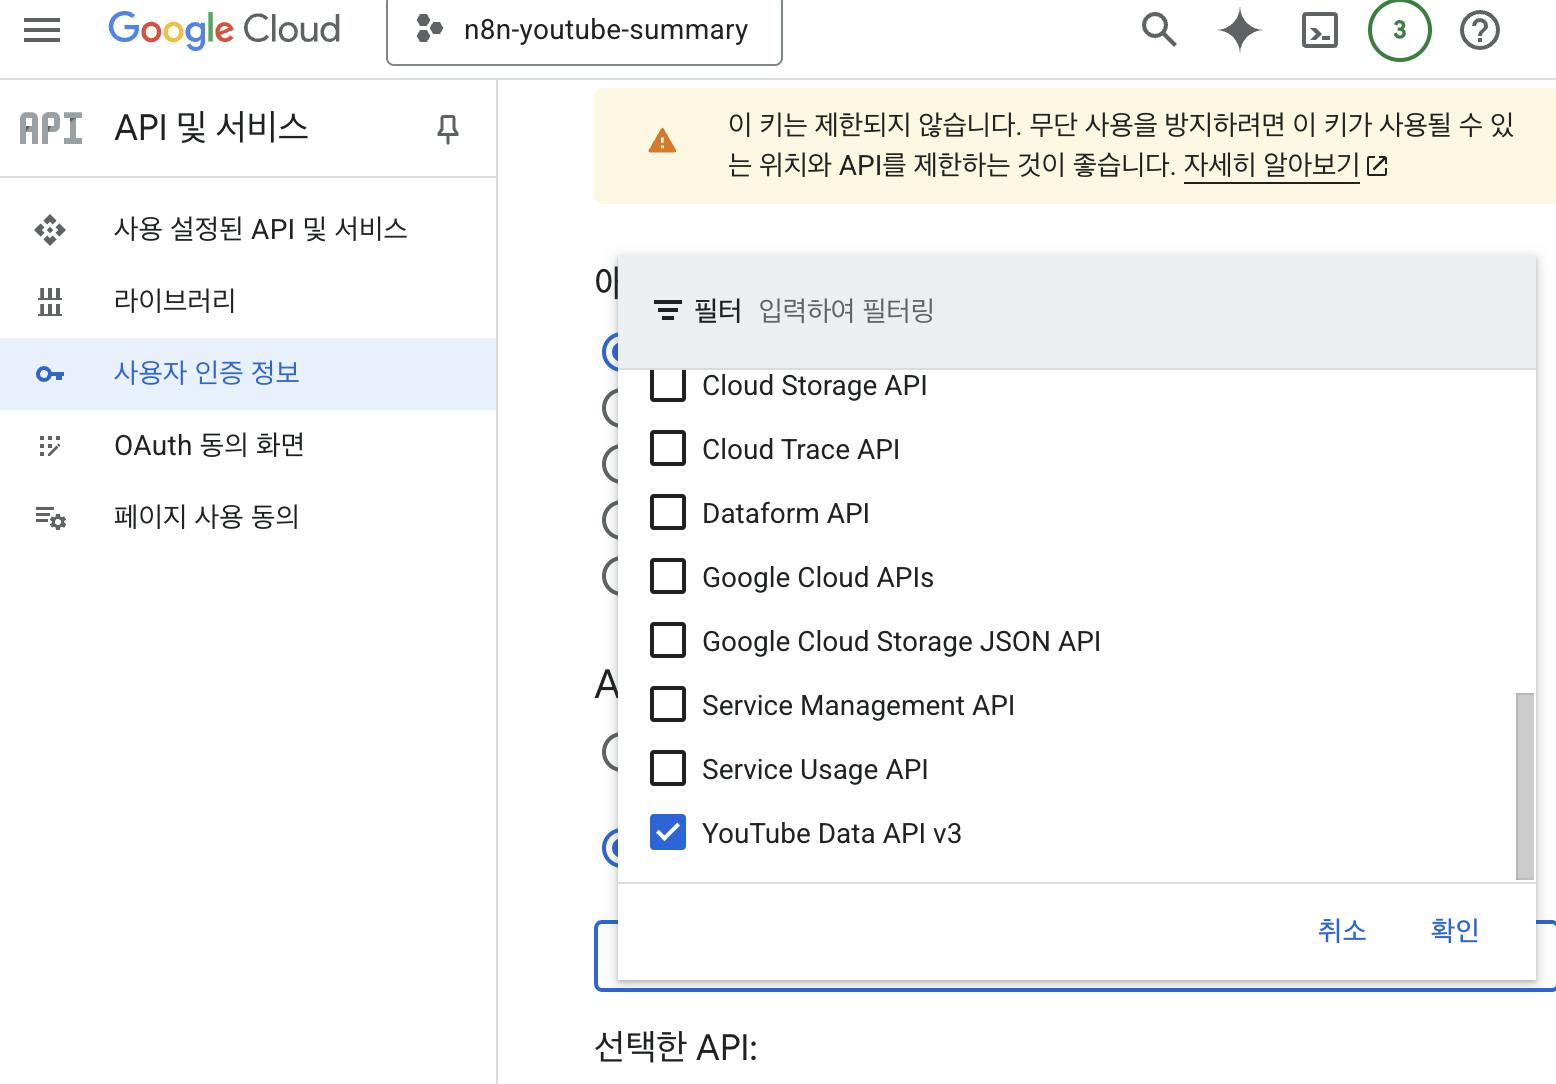Click the OAuth 동의 화면 icon
This screenshot has height=1084, width=1556.
50,445
